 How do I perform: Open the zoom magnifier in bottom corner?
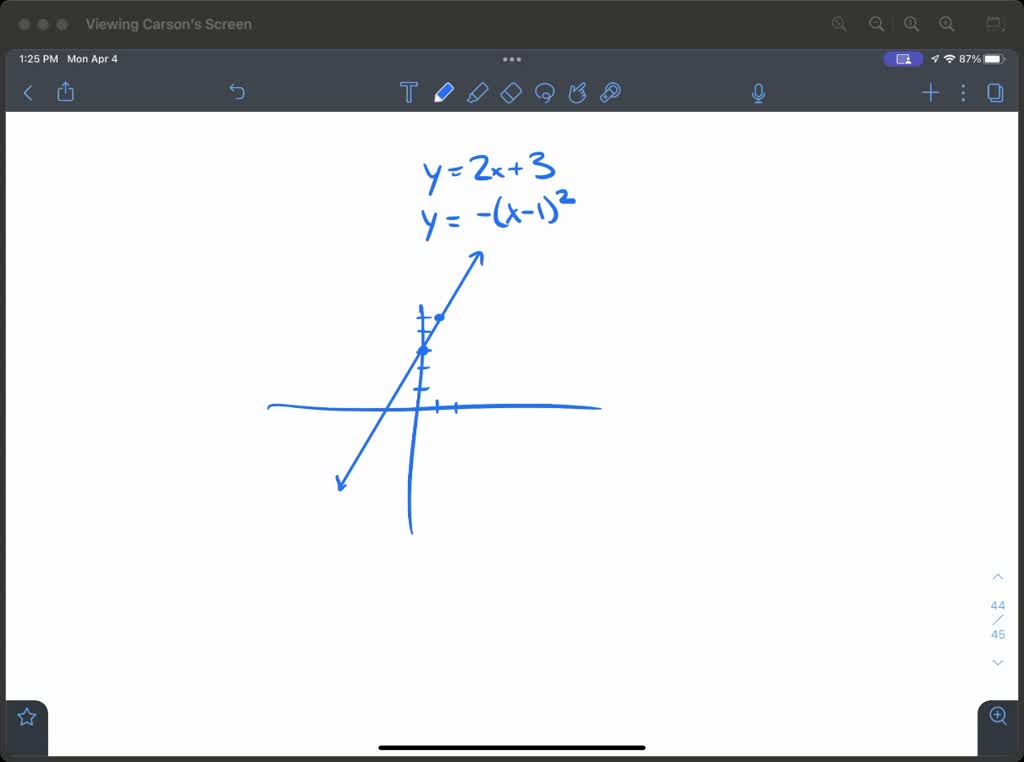997,716
